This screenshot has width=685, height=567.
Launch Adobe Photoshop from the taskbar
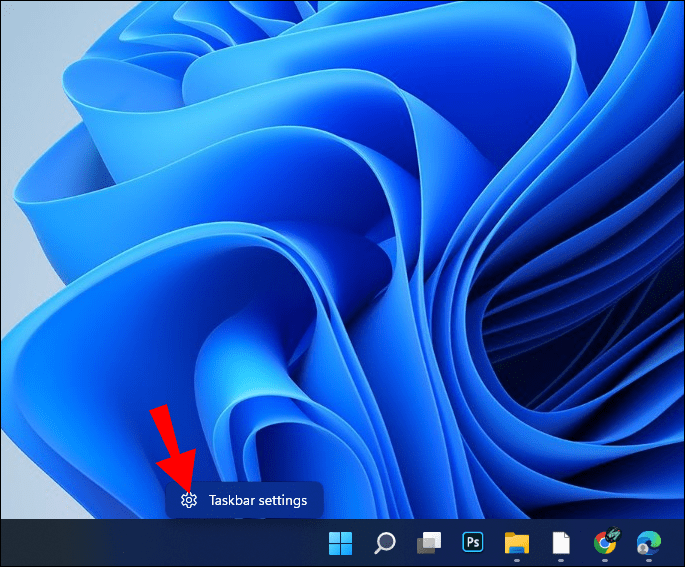pos(472,543)
